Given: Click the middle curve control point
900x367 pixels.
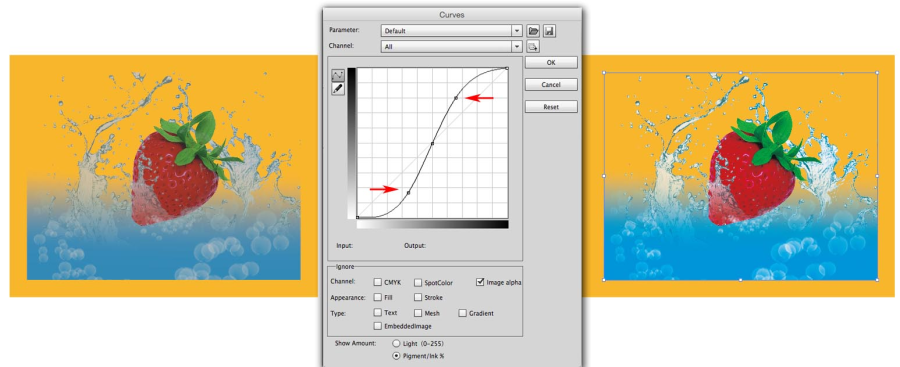Looking at the screenshot, I should tap(432, 143).
